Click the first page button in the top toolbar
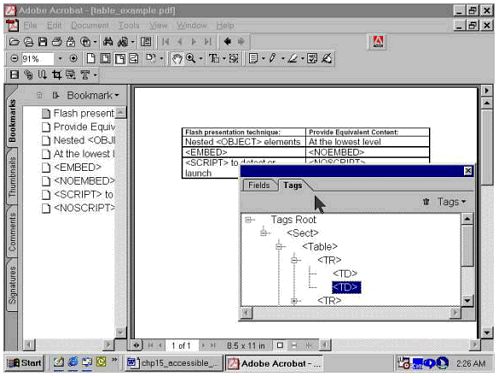Image resolution: width=499 pixels, height=376 pixels. coord(165,42)
